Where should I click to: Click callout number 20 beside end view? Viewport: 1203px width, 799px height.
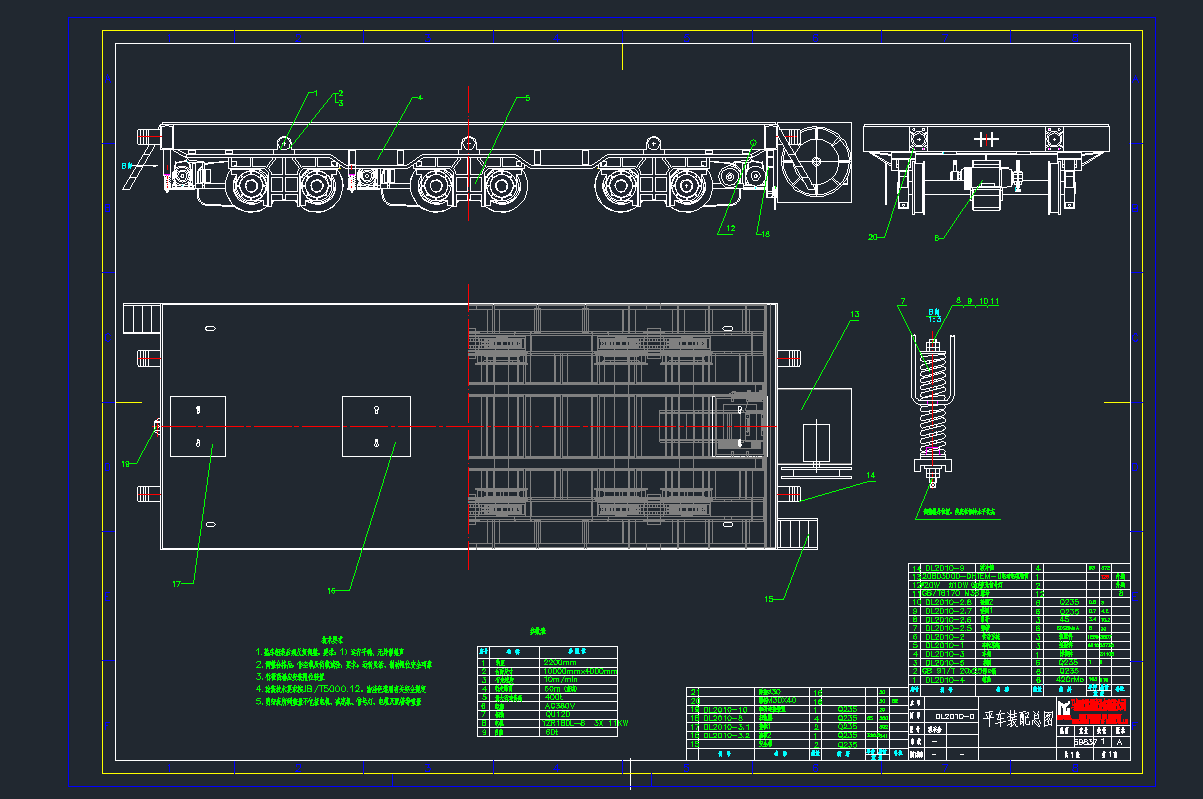point(872,237)
